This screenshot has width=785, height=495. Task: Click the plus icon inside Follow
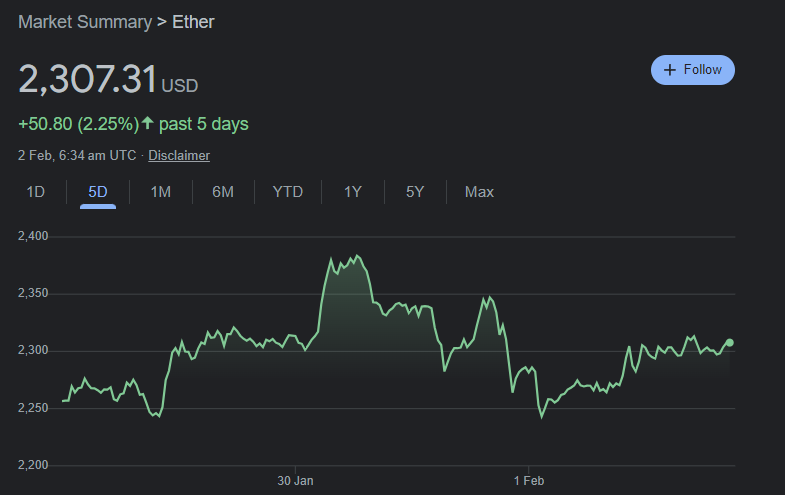click(670, 70)
